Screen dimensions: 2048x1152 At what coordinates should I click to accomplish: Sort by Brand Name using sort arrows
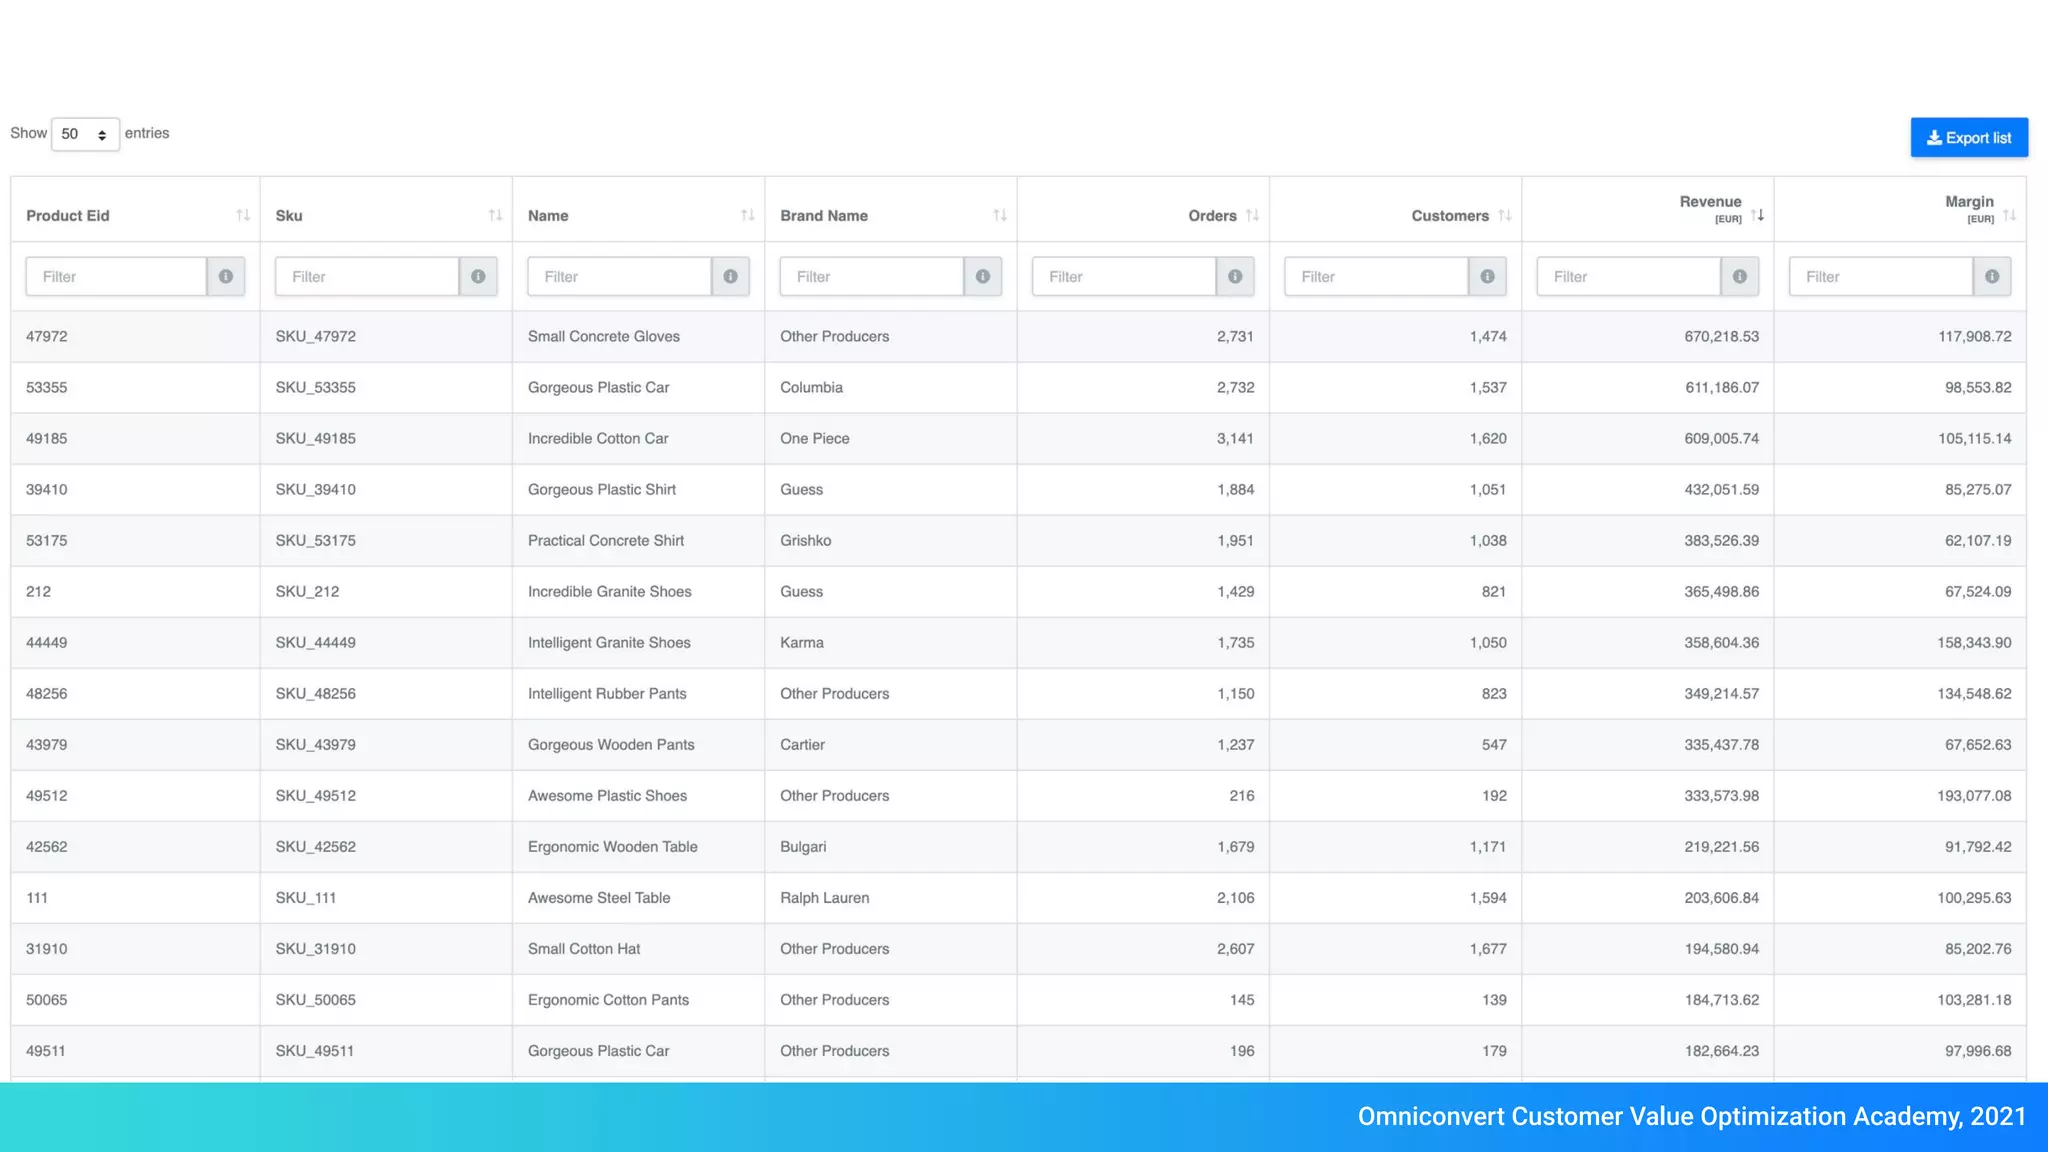[999, 215]
